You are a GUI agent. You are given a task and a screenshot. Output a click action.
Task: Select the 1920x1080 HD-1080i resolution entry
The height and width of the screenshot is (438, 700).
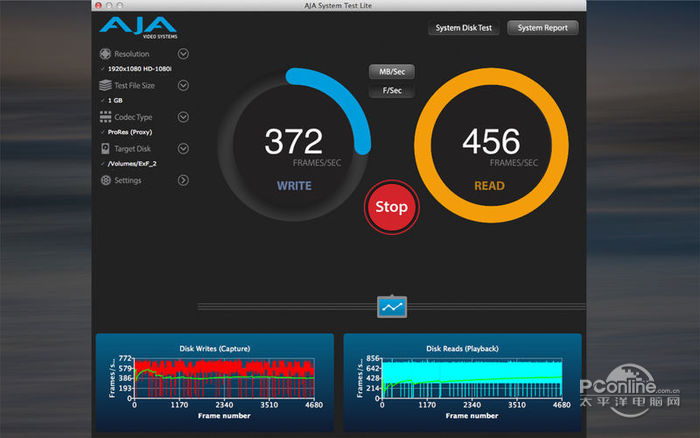[x=139, y=69]
